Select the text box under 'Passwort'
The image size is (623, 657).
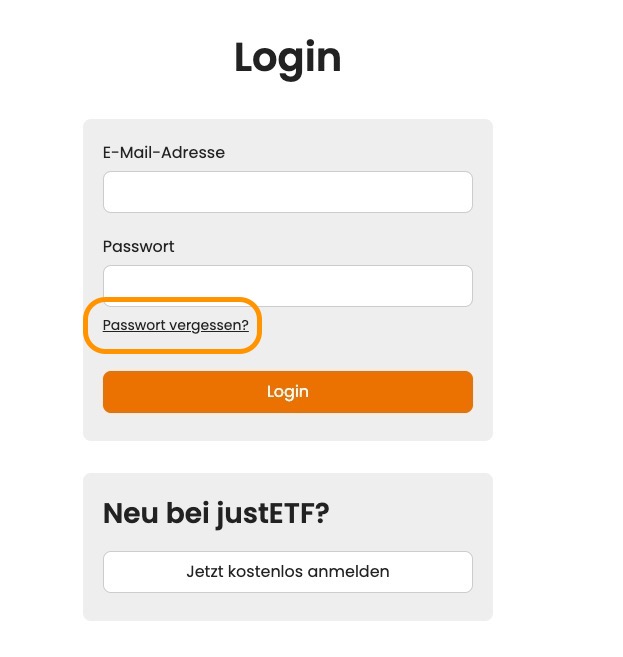(x=287, y=286)
